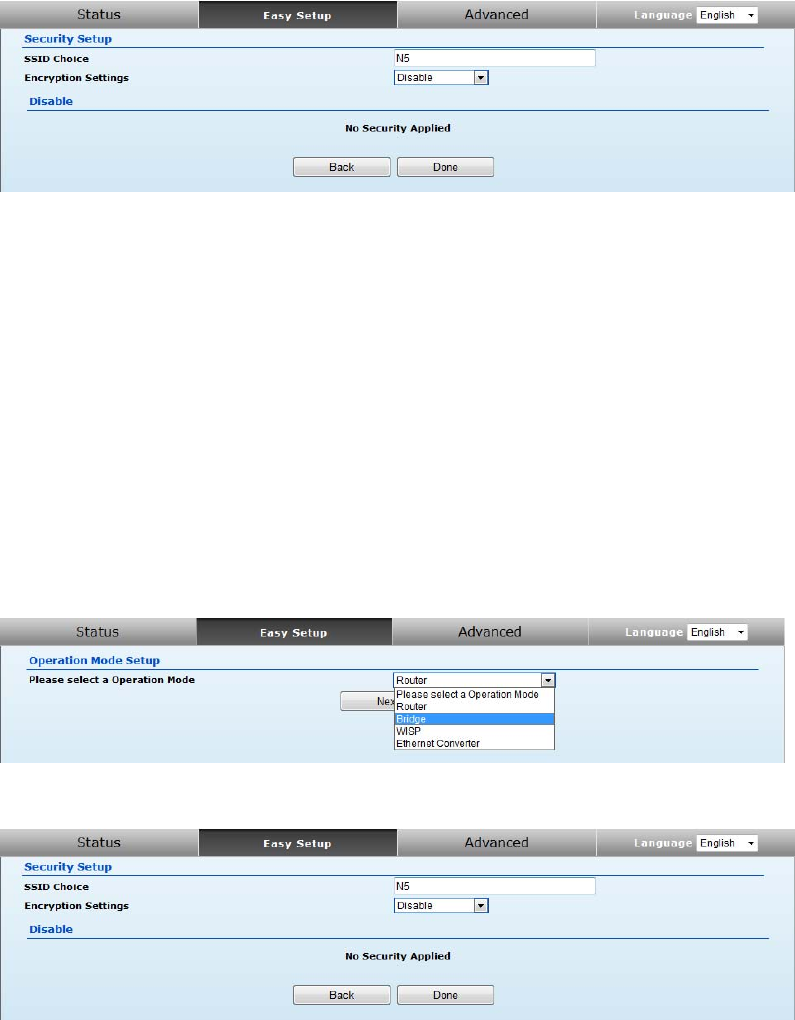Click Done in uppermost Security Setup panel

pos(446,167)
